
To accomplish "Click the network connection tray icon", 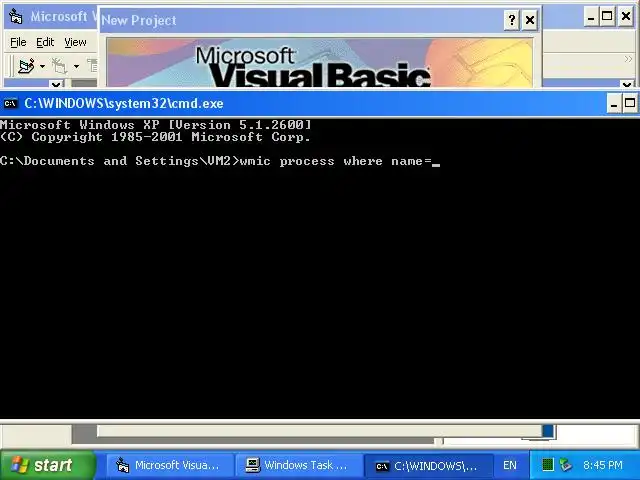I will pos(566,464).
